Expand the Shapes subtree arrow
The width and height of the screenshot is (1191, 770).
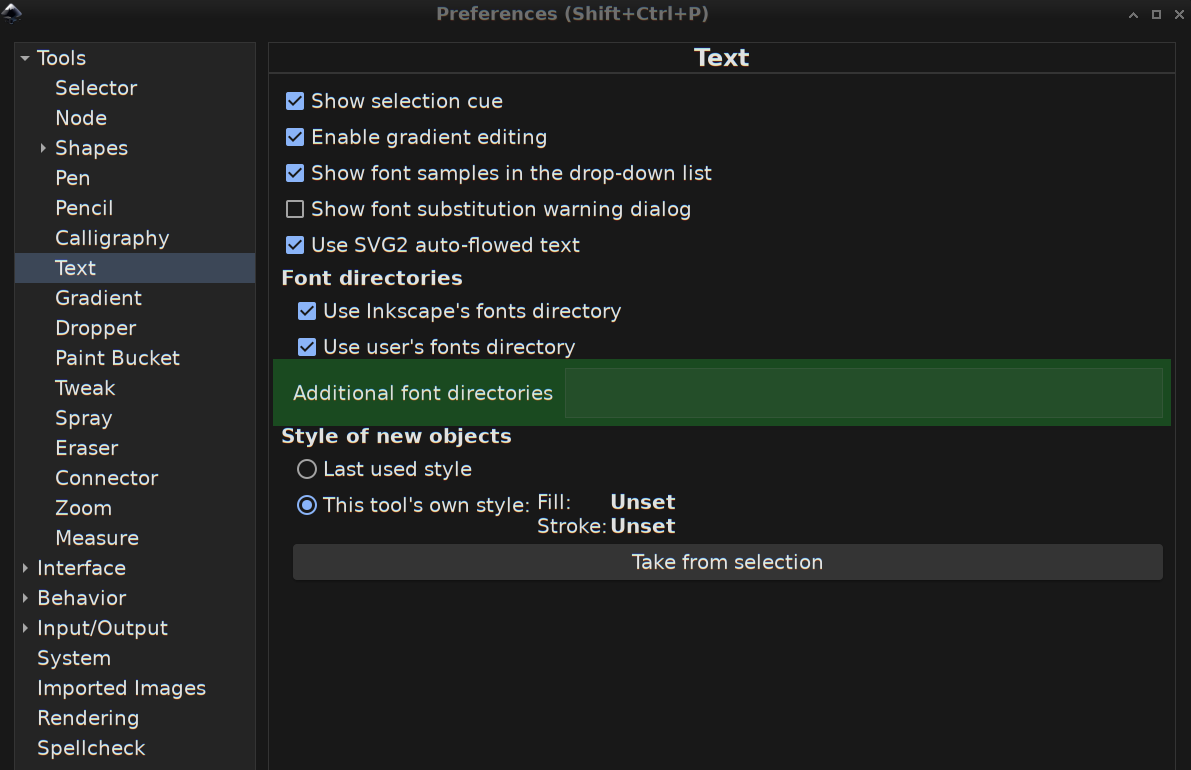(x=43, y=148)
